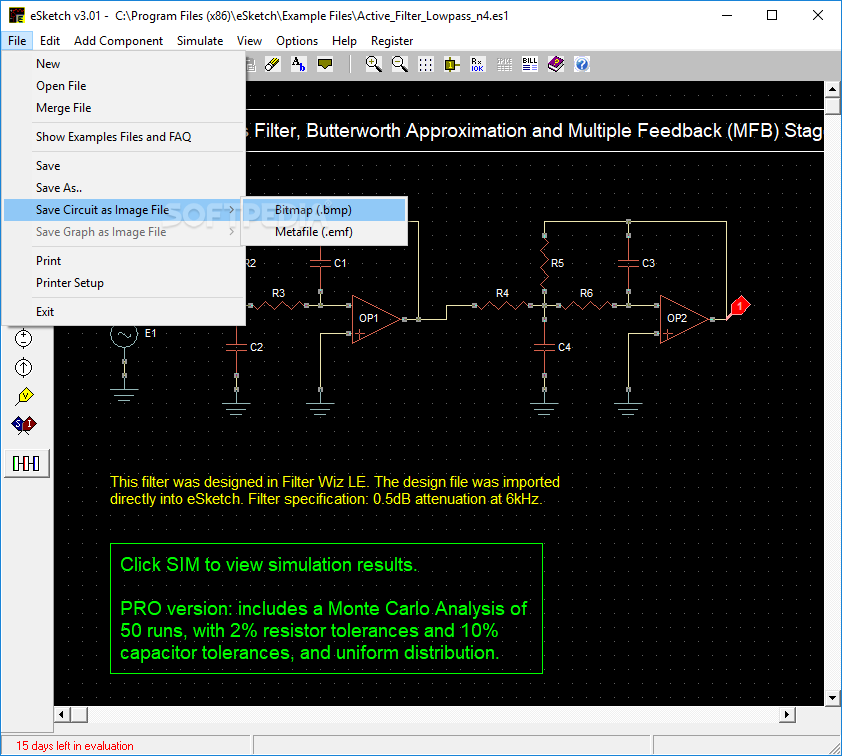842x756 pixels.
Task: Choose Save from File menu
Action: tap(125, 166)
